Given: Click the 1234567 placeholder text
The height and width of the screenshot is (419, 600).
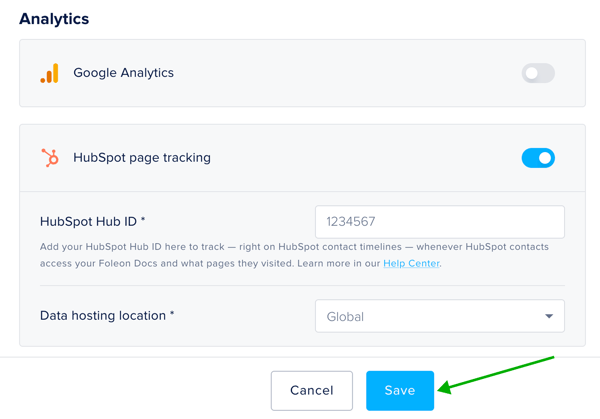Looking at the screenshot, I should [x=350, y=222].
